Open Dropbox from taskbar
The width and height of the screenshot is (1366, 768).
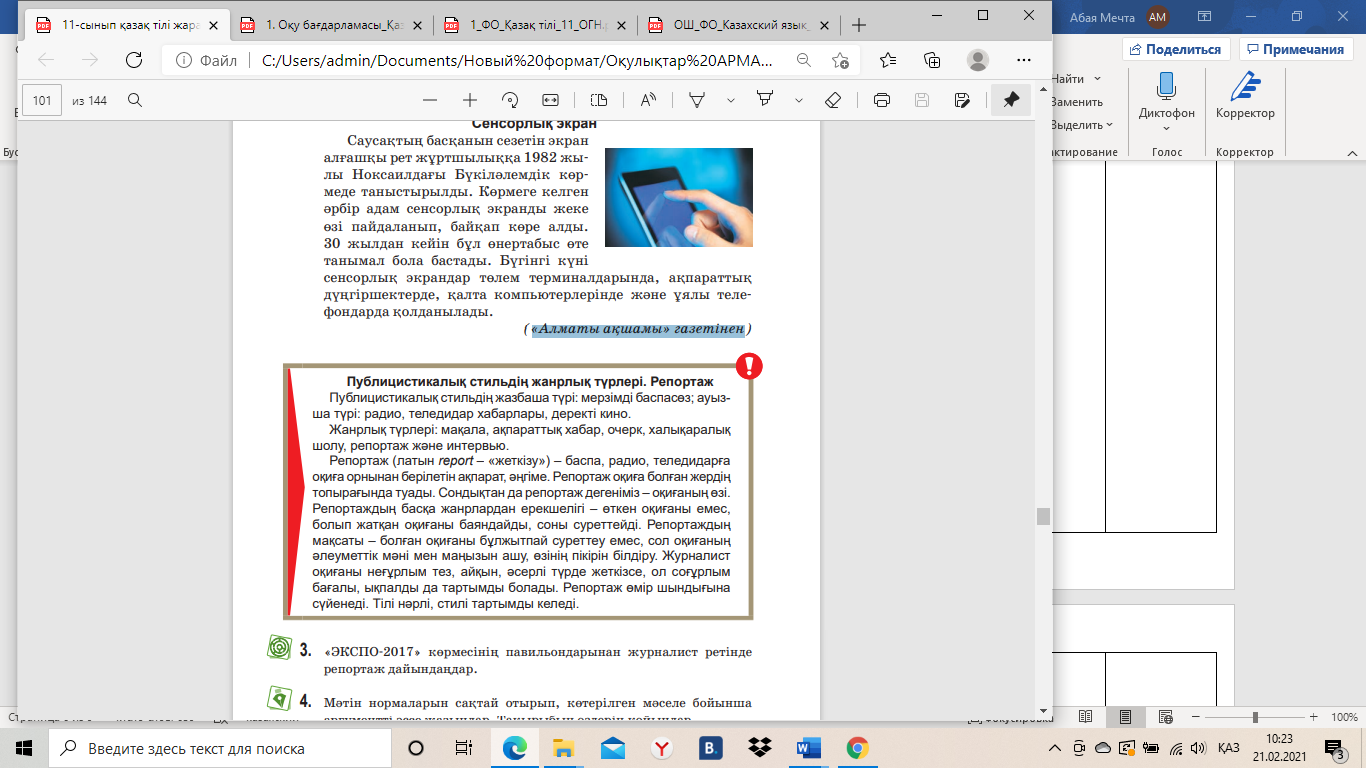click(x=760, y=748)
